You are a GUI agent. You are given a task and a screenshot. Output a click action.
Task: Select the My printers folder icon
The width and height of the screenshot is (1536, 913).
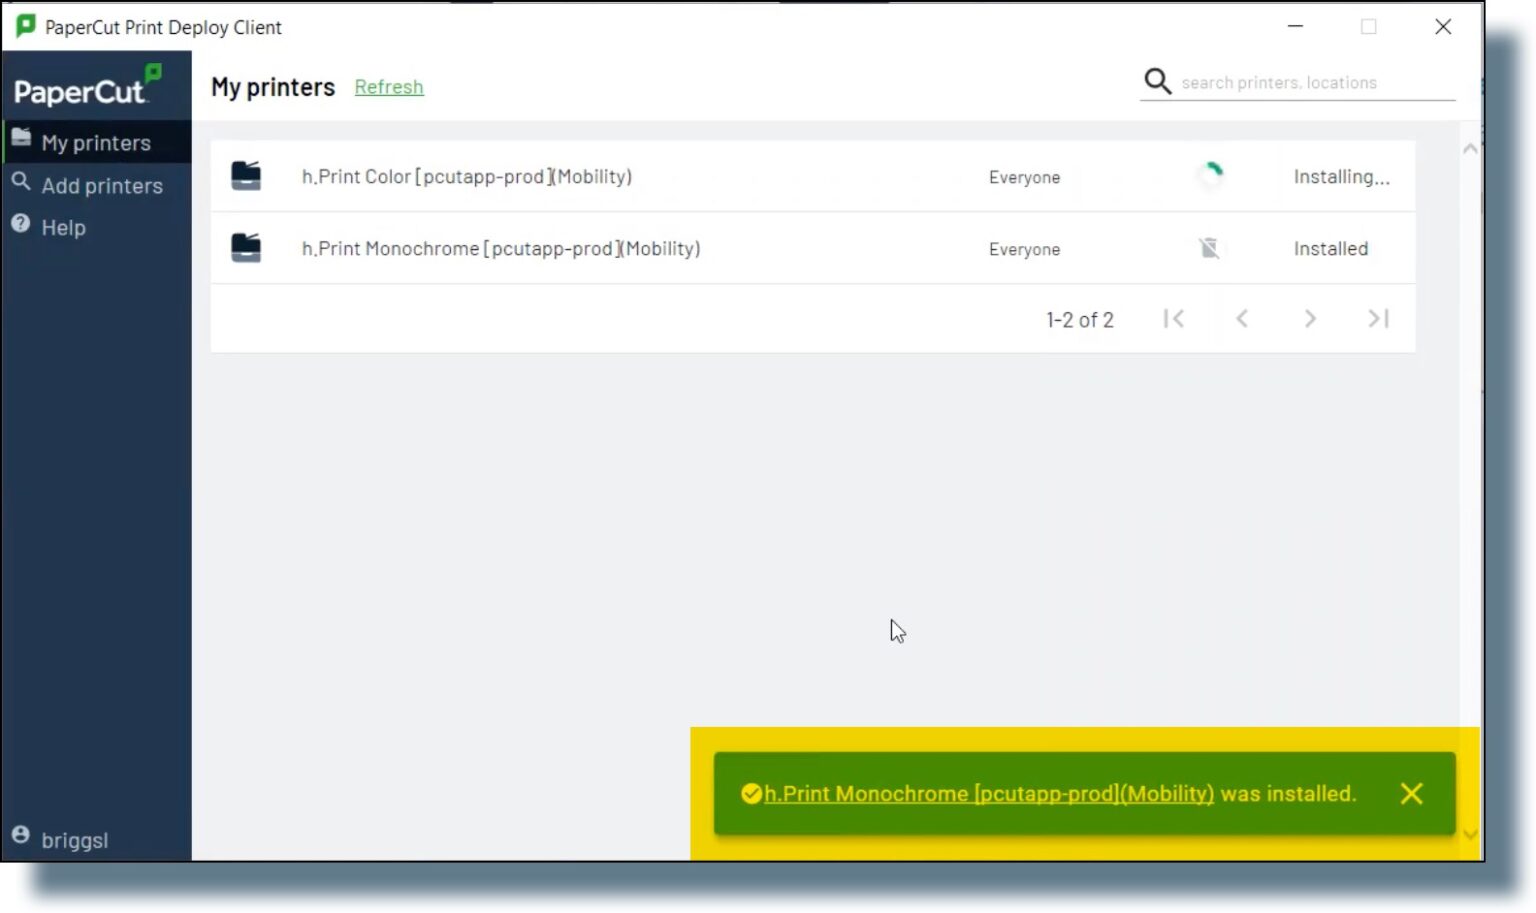coord(20,138)
